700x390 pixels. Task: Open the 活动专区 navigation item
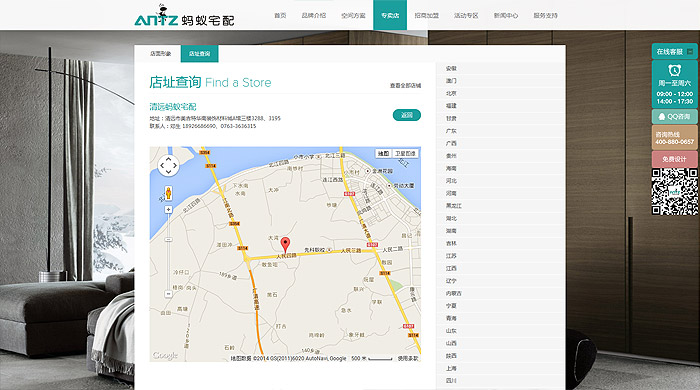coord(466,15)
